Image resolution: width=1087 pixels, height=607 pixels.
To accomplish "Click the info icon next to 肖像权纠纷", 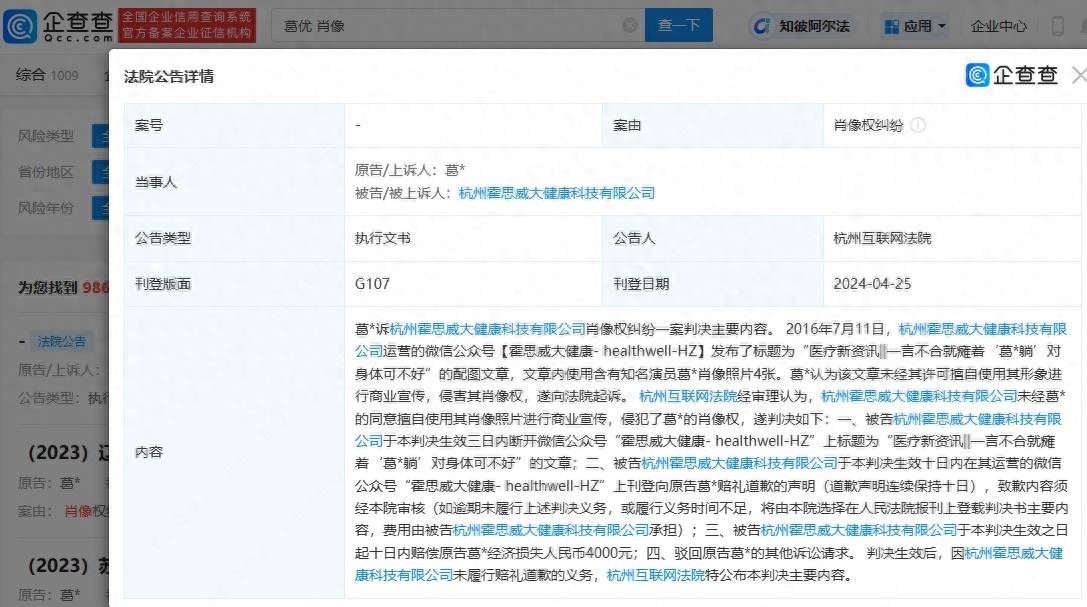I will tap(917, 126).
